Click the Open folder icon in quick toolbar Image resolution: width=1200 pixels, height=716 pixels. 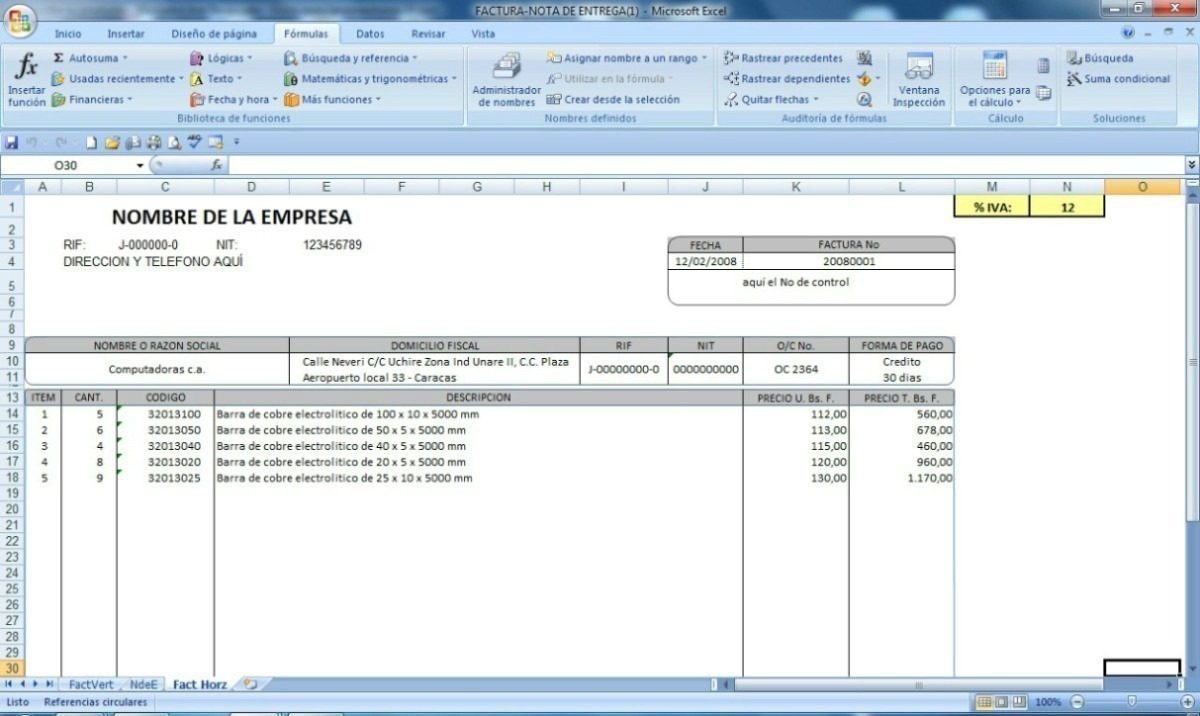pyautogui.click(x=112, y=142)
